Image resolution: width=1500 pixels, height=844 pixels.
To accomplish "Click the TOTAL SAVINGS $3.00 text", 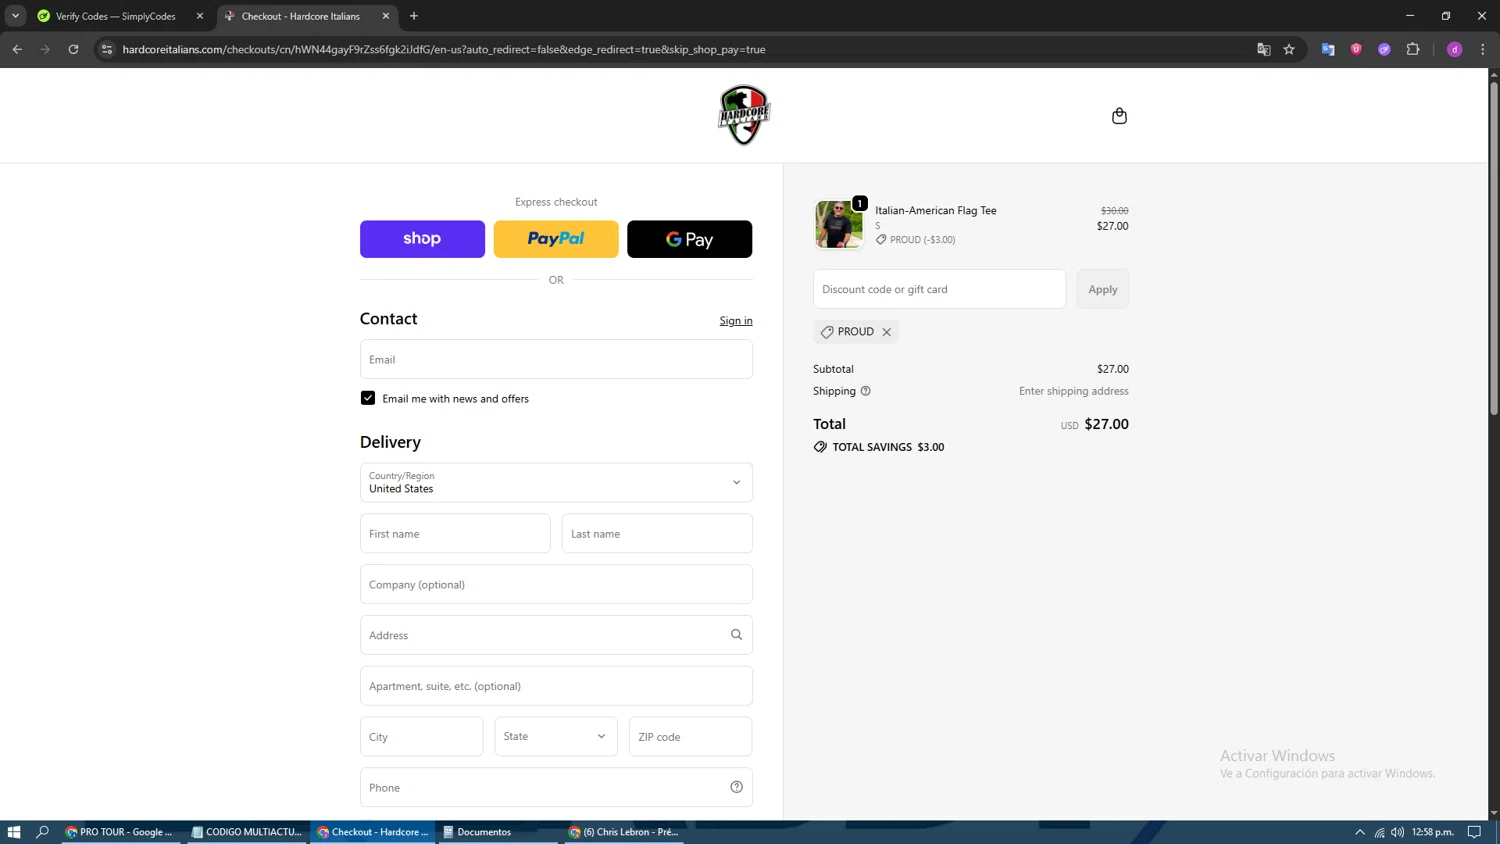I will click(x=888, y=447).
